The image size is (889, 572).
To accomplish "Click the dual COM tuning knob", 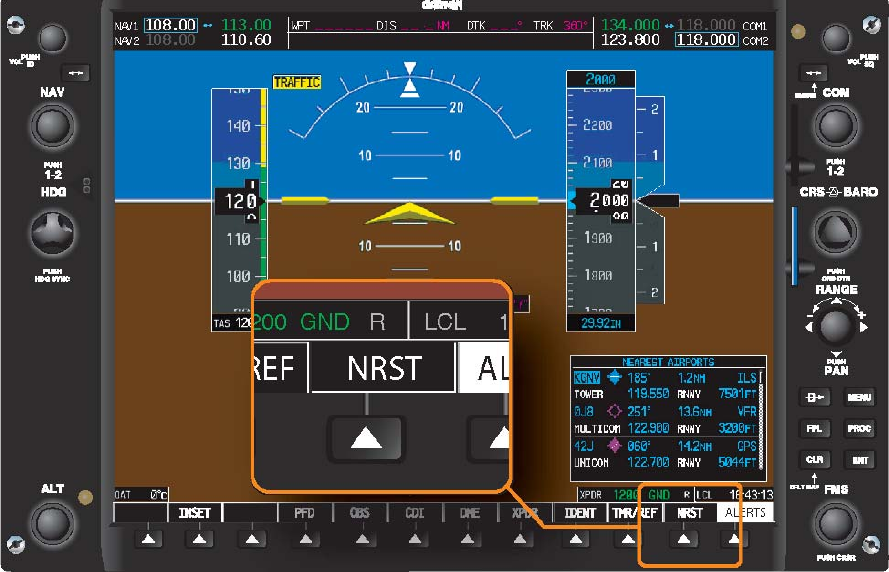I will point(836,126).
